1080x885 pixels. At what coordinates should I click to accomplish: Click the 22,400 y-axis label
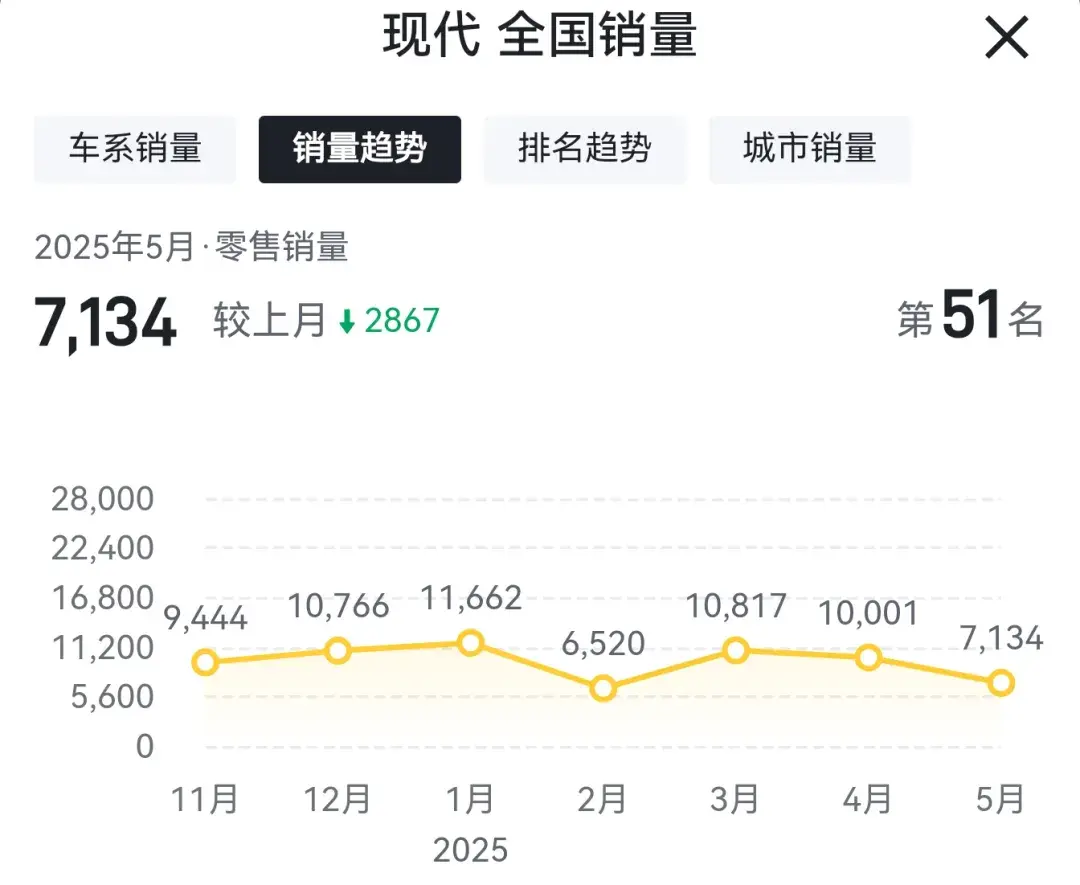(x=103, y=548)
